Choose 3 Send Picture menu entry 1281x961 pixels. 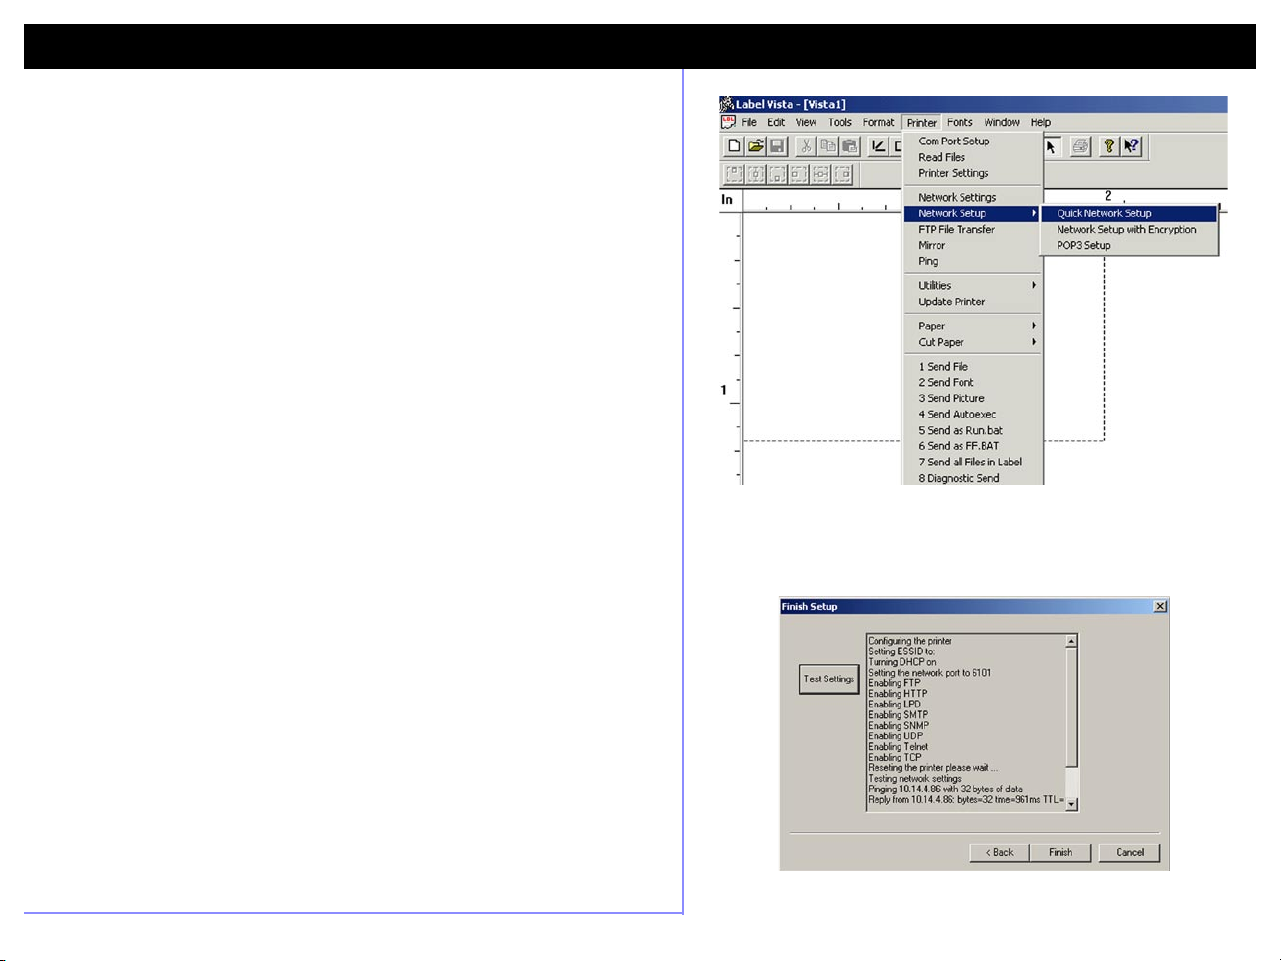point(972,398)
